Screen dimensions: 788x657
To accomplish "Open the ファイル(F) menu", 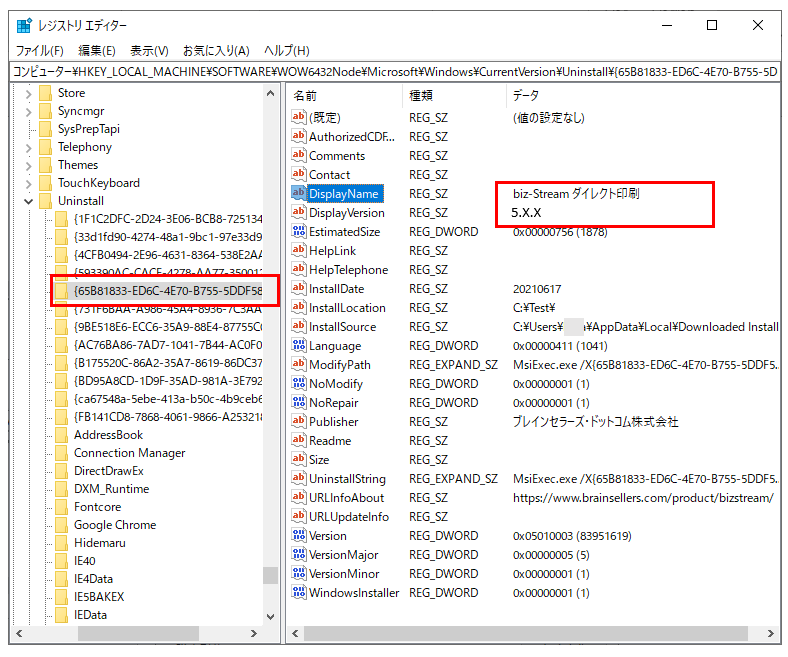I will point(39,51).
